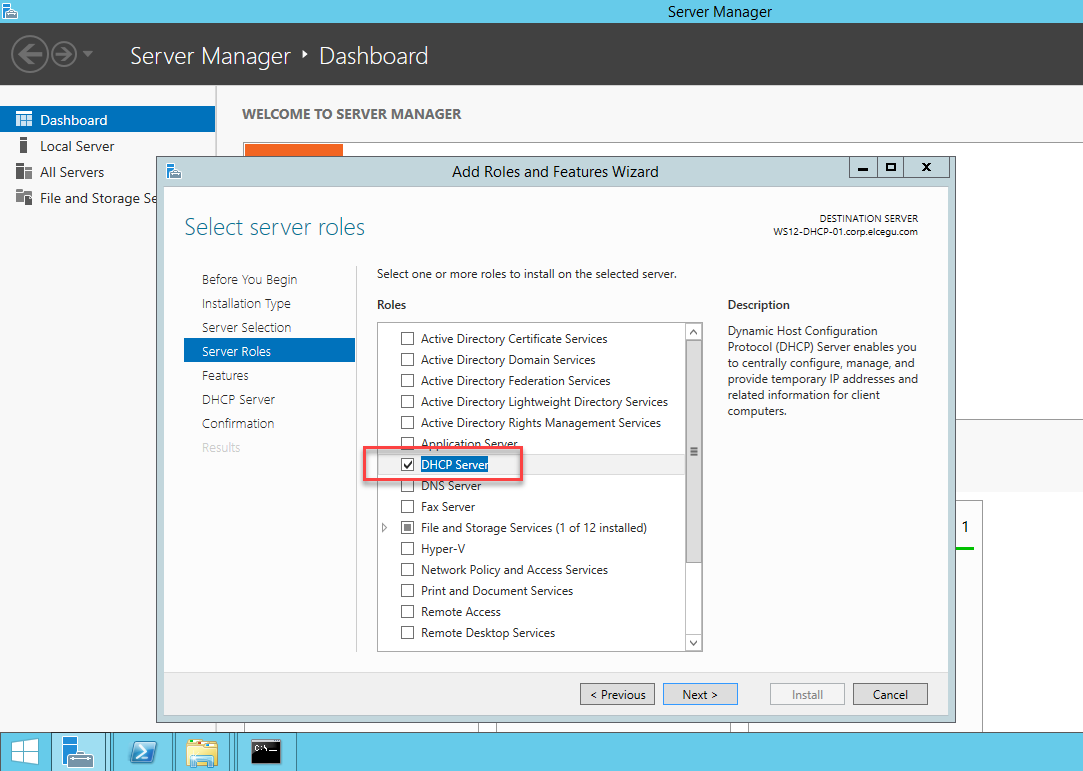Open Command Prompt from the taskbar
Image resolution: width=1083 pixels, height=771 pixels.
(x=265, y=751)
